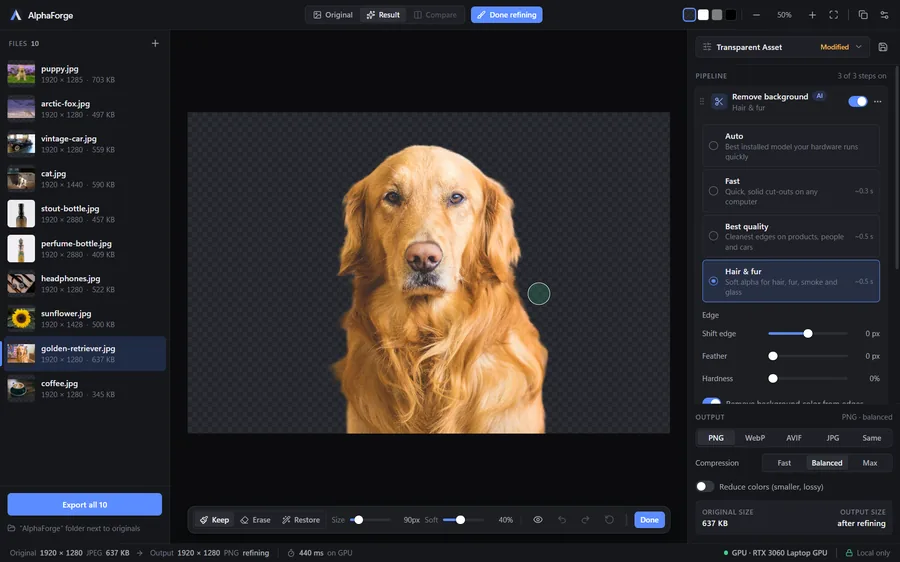Select the Erase brush tool
The image size is (900, 562).
255,520
